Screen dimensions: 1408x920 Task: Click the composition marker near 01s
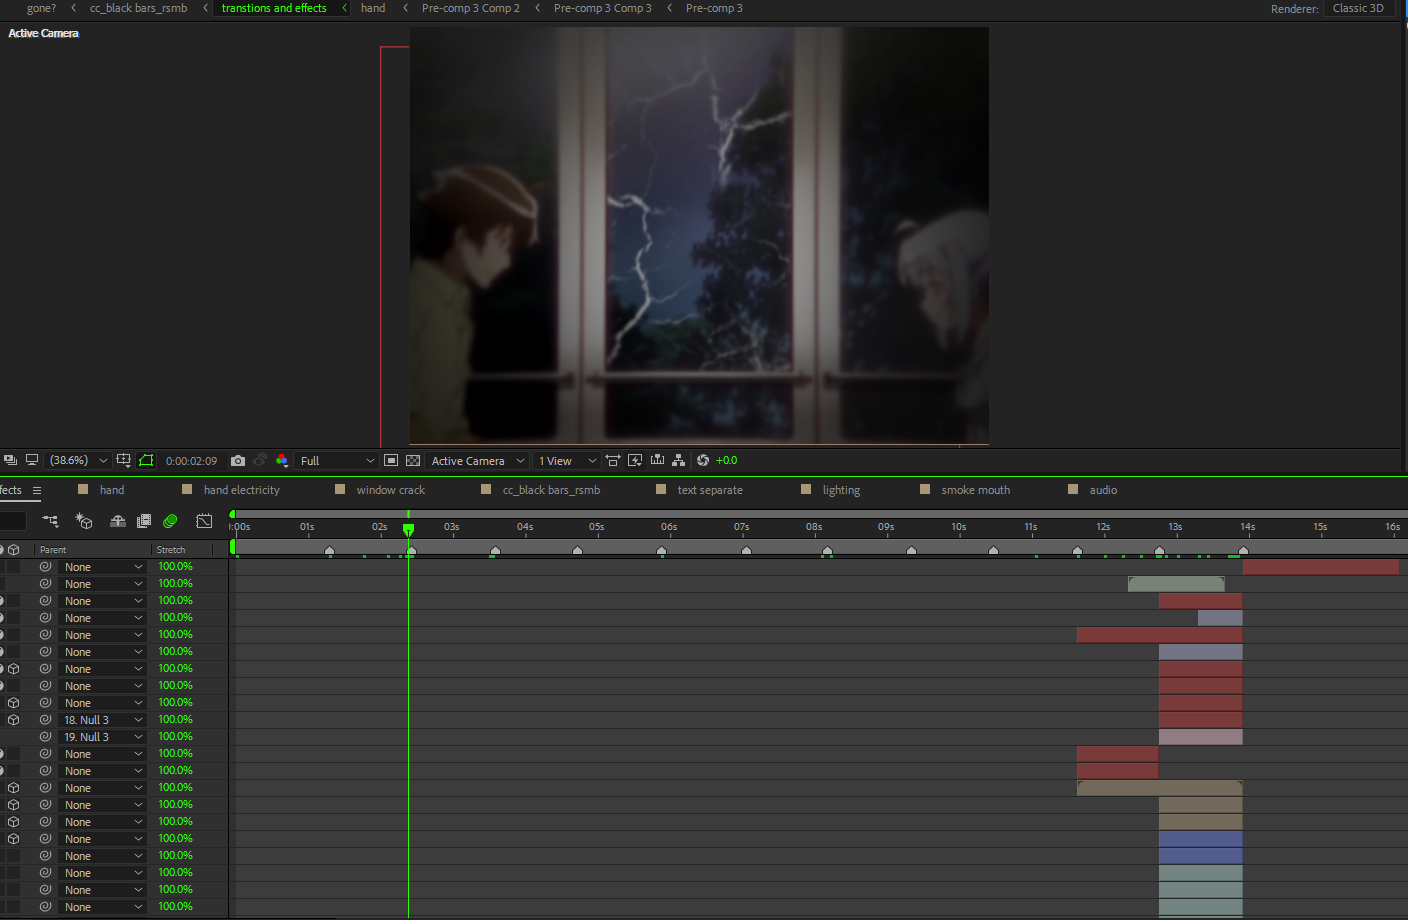329,551
